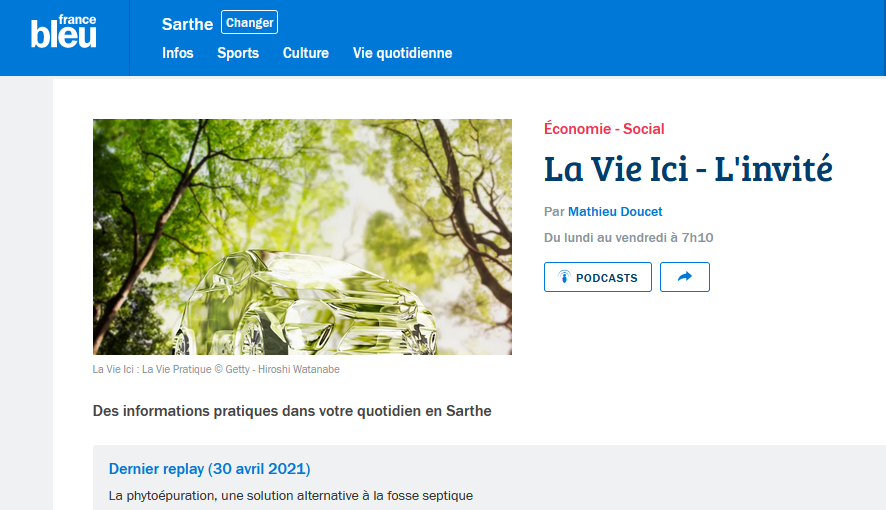Open the Infos menu

coord(177,53)
